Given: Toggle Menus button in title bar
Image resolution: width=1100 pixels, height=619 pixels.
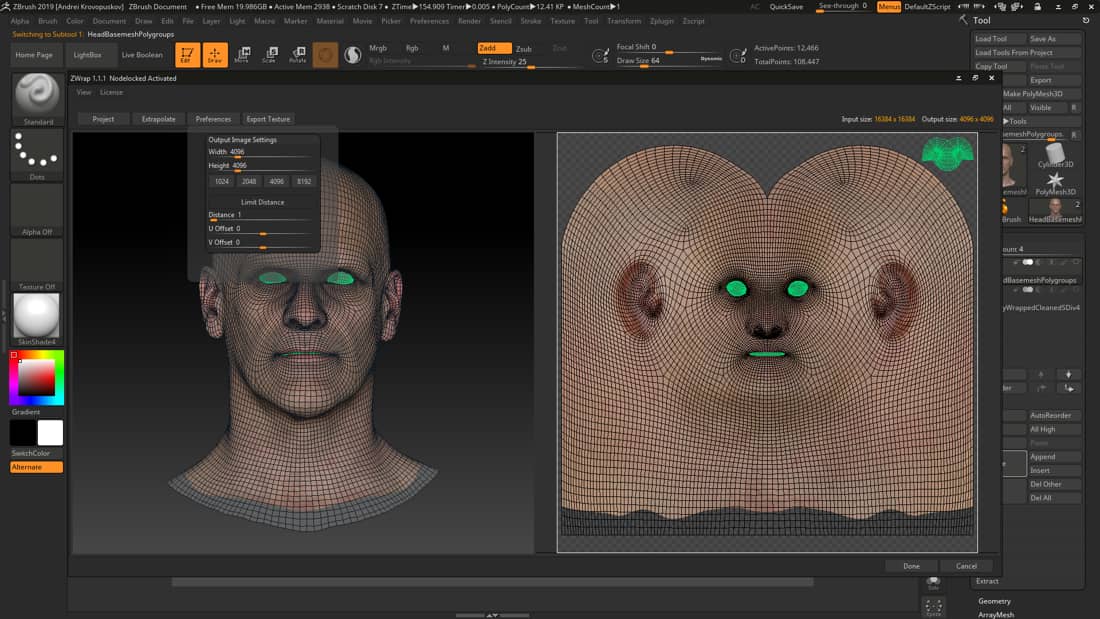Looking at the screenshot, I should [889, 6].
